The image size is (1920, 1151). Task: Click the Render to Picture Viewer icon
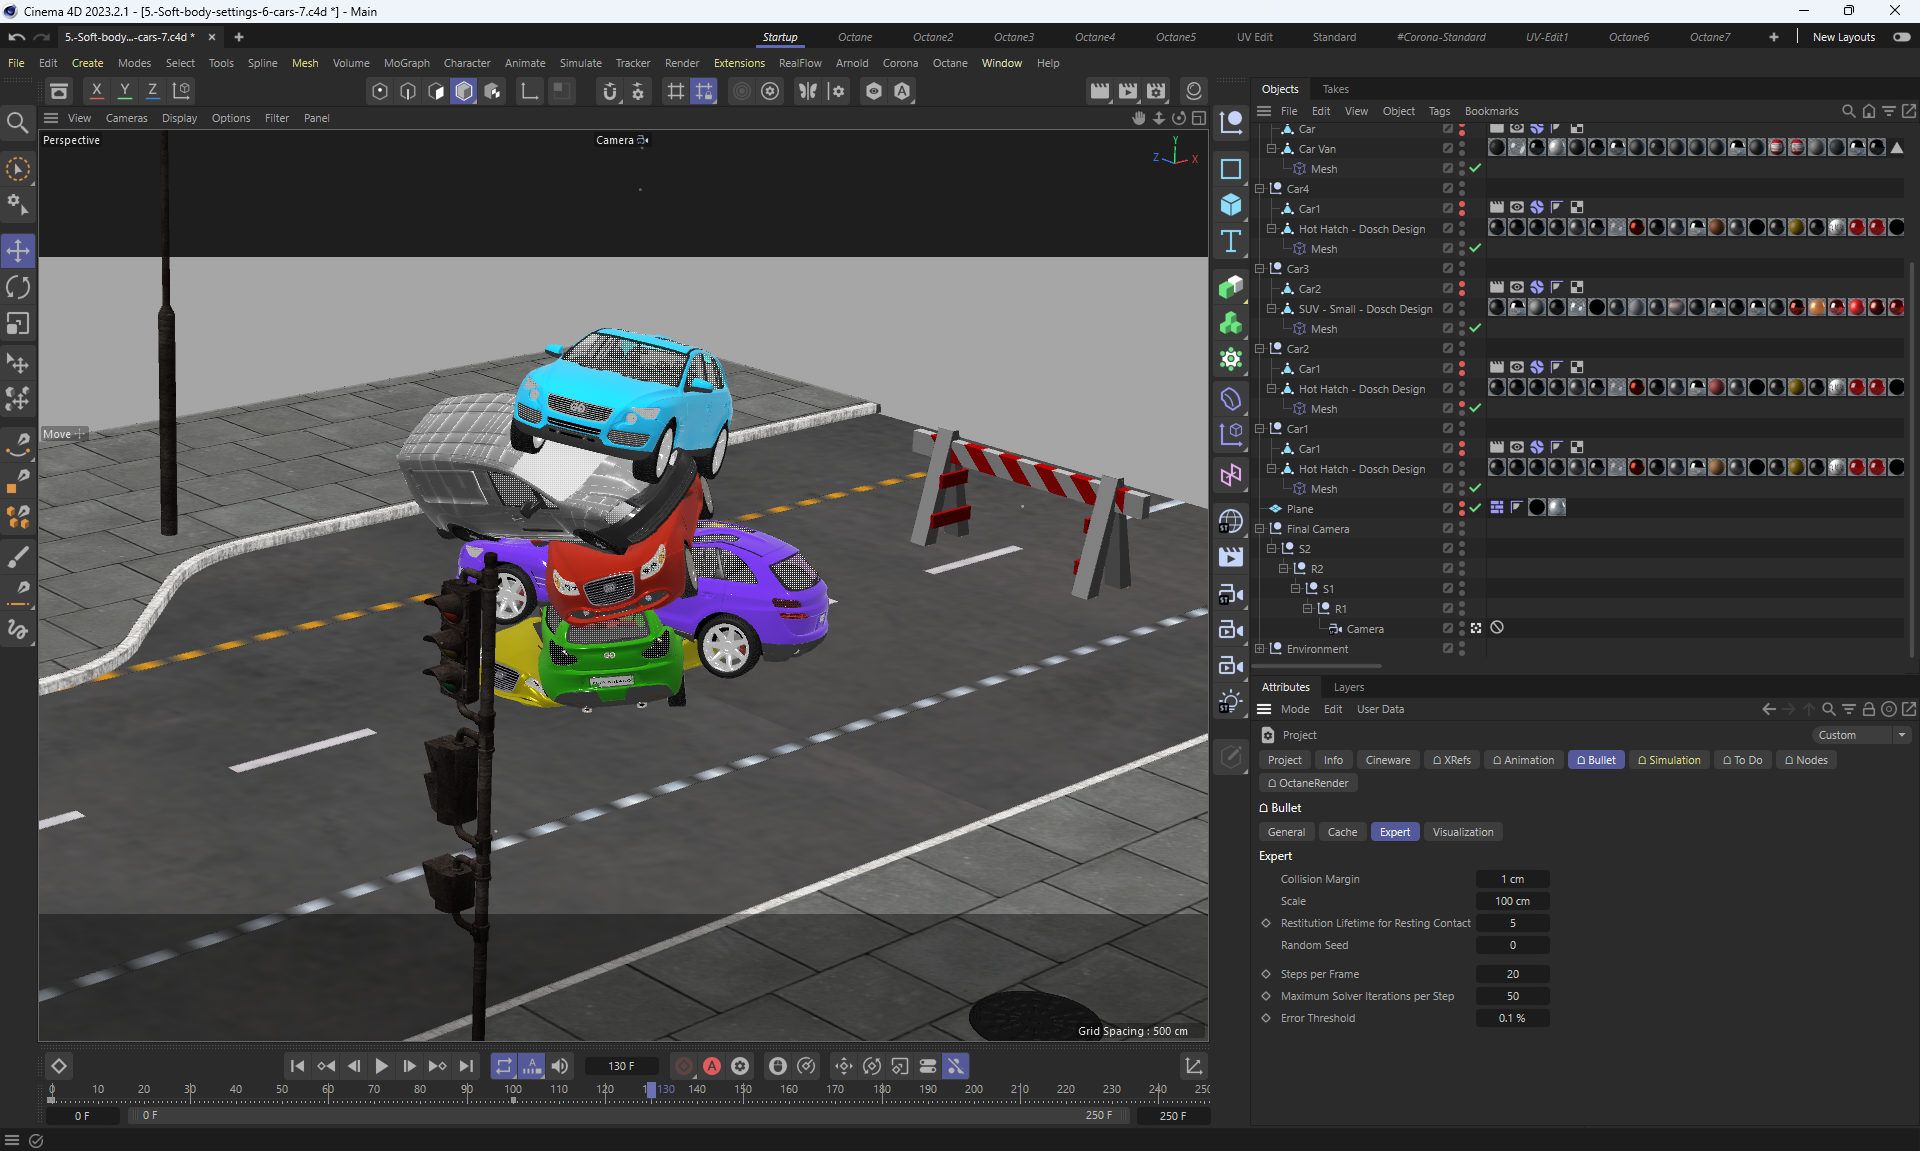pyautogui.click(x=1128, y=91)
